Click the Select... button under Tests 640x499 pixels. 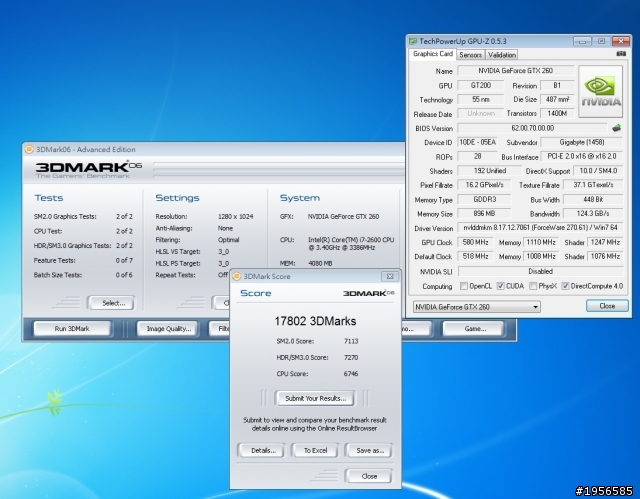(113, 303)
